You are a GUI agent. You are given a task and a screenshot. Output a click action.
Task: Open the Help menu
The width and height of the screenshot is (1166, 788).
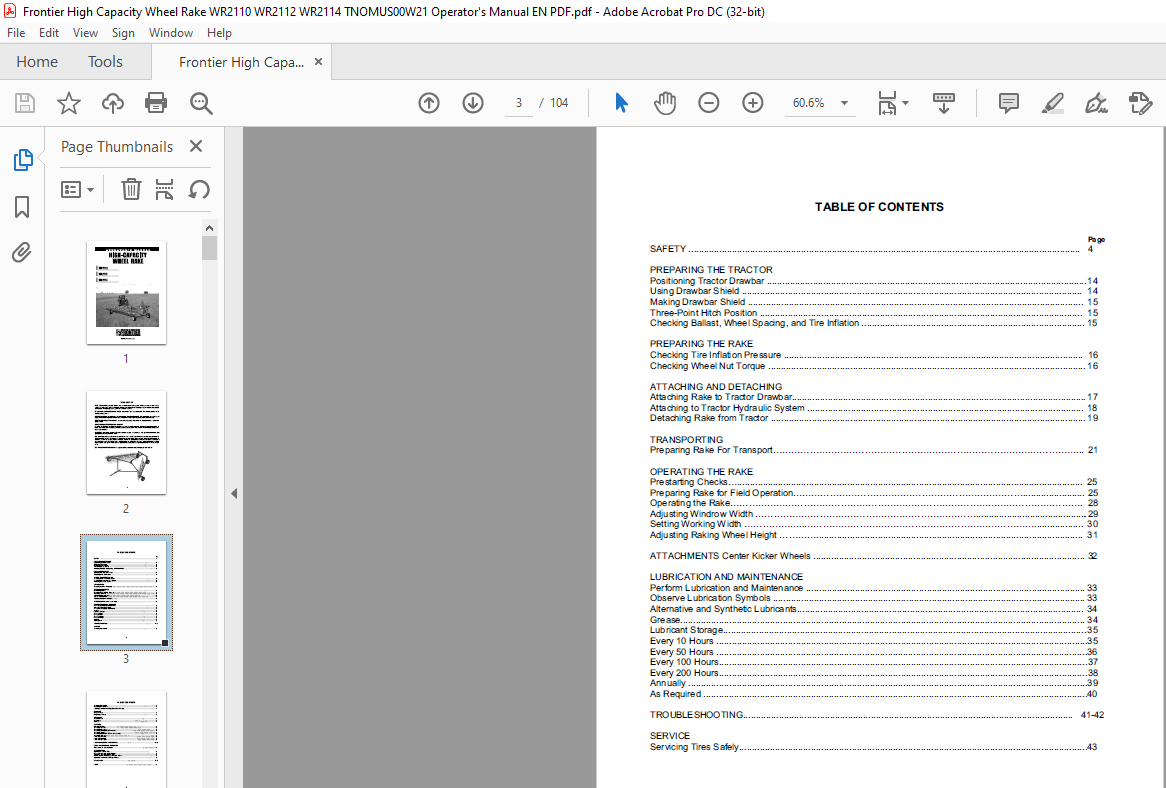pos(219,33)
